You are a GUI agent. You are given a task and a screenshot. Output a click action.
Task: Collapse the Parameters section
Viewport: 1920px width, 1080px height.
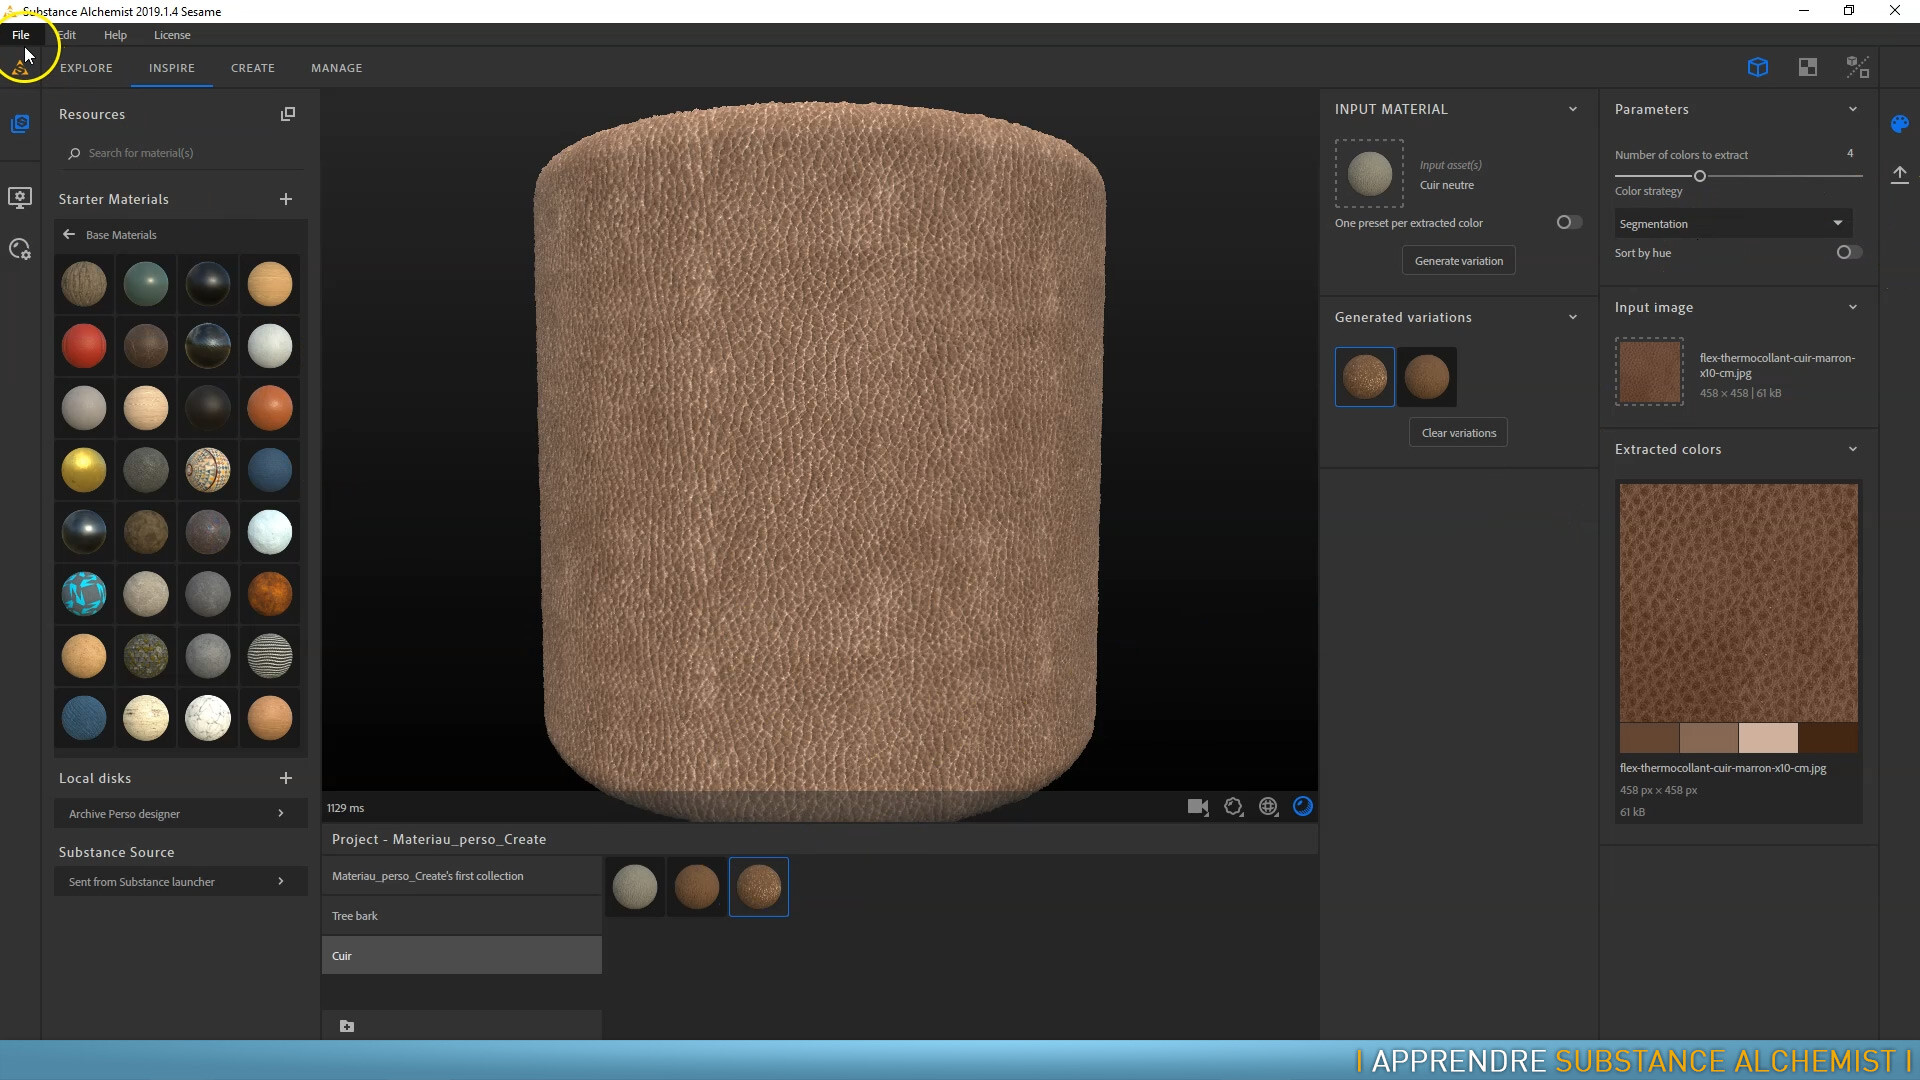click(x=1853, y=109)
